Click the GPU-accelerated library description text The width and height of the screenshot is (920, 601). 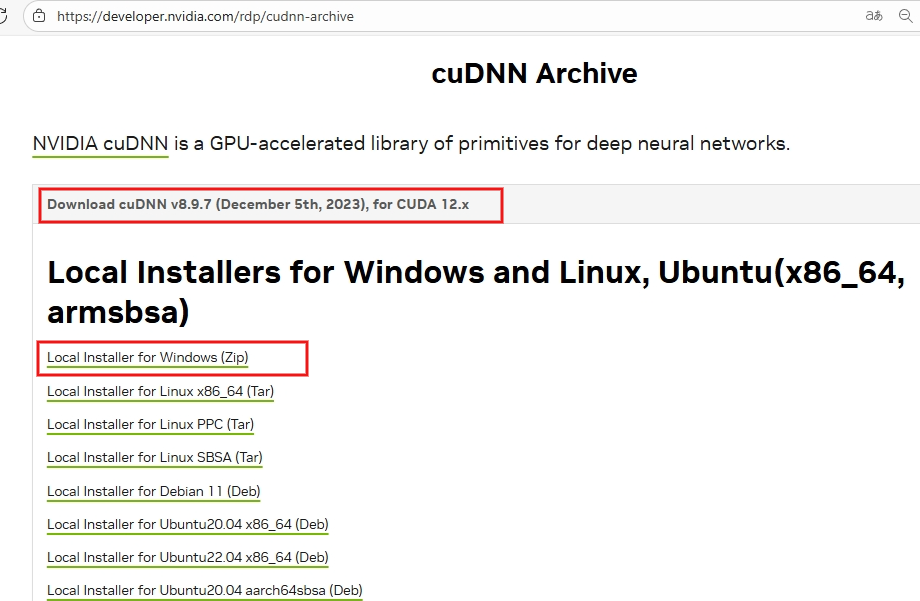pos(482,144)
